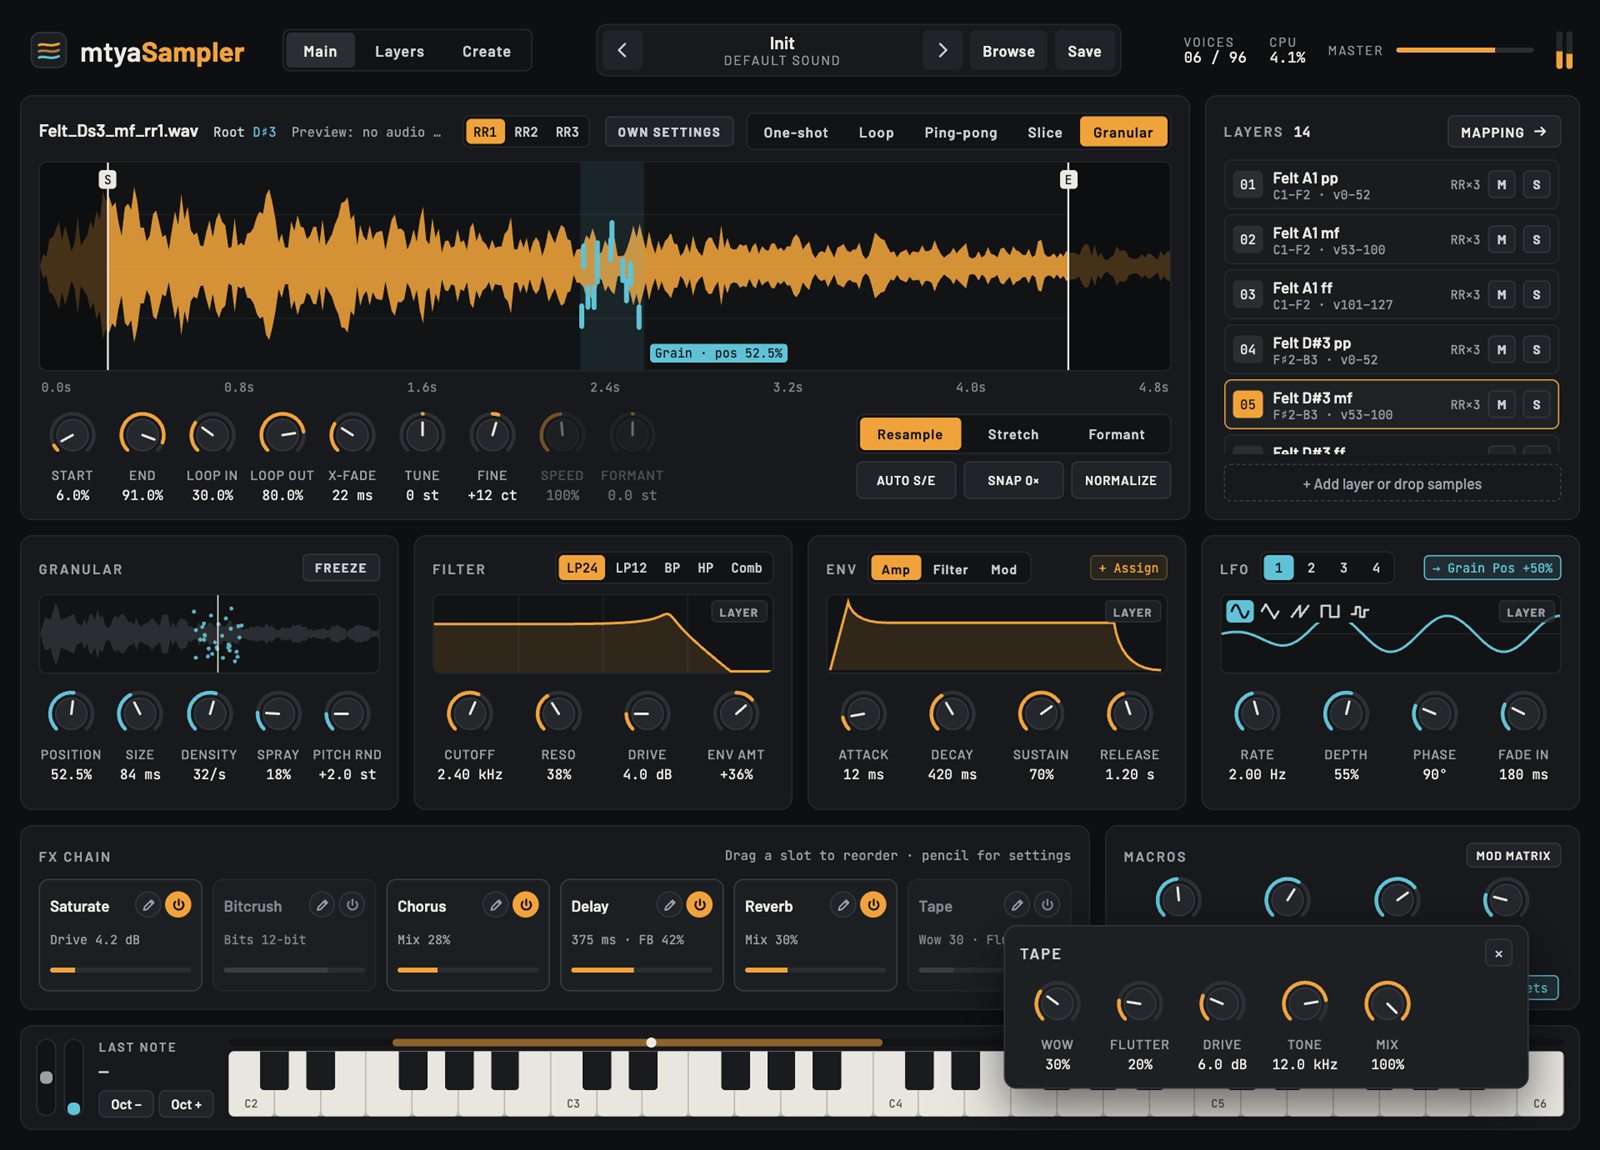
Task: Load the previous preset with left arrow
Action: [x=622, y=50]
